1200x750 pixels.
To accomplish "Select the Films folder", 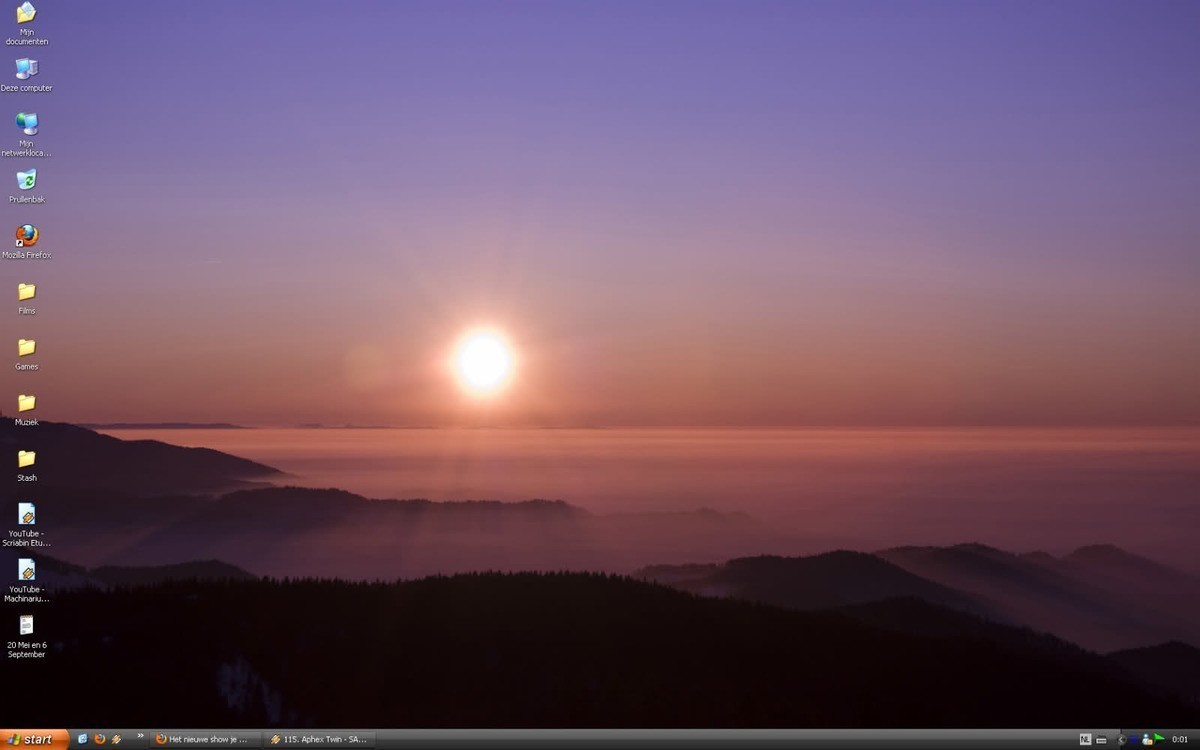I will click(26, 292).
